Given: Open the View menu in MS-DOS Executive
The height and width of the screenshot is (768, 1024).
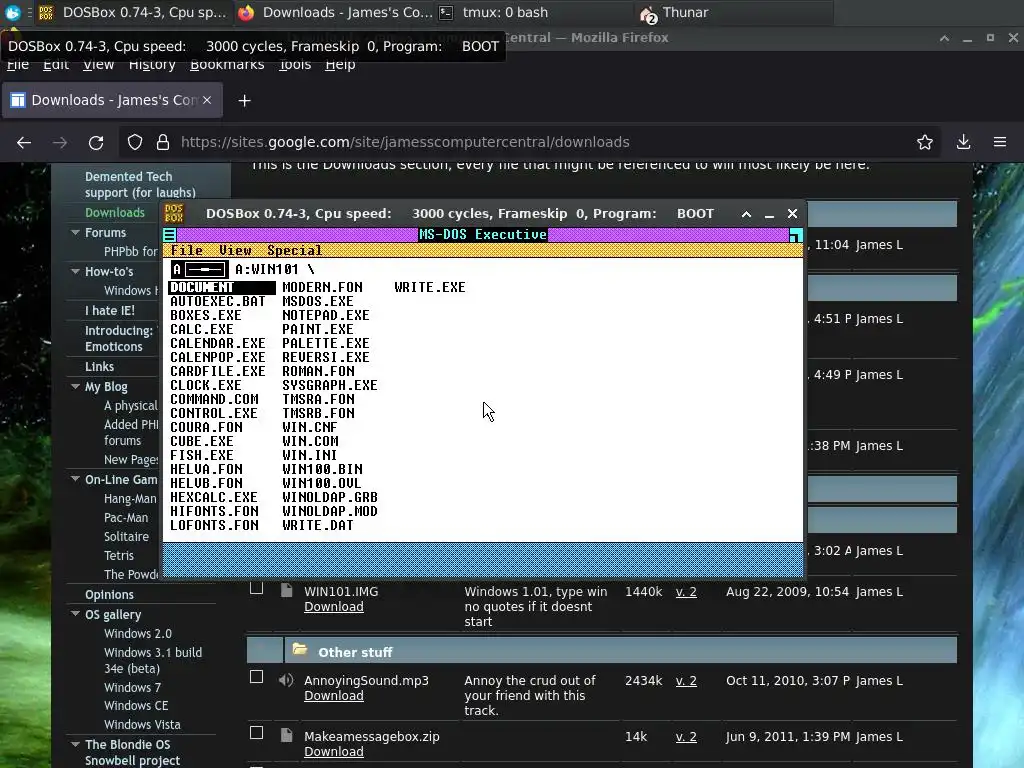Looking at the screenshot, I should 235,250.
